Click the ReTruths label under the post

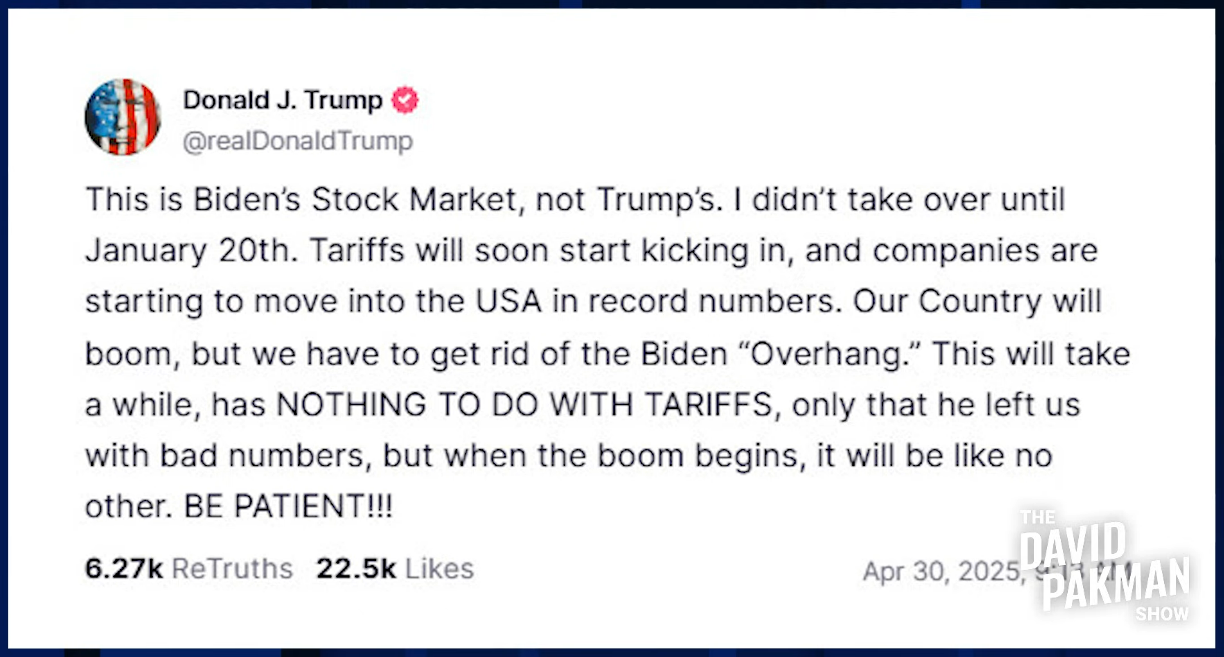pos(232,569)
